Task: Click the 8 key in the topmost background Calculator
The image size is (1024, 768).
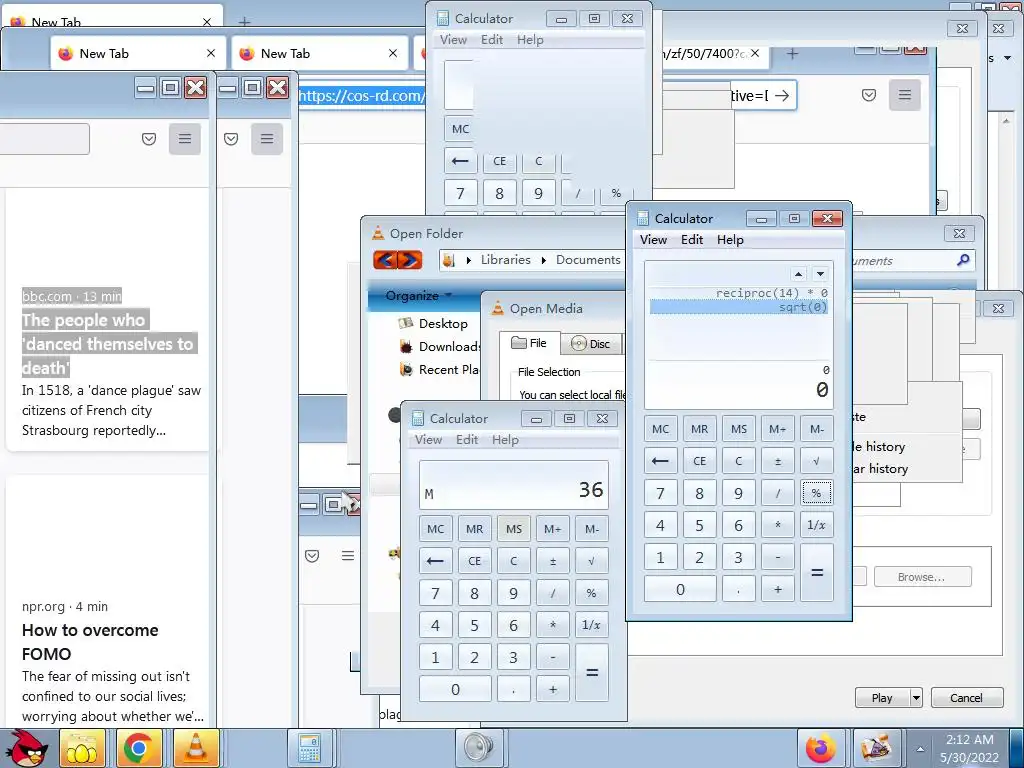Action: 500,193
